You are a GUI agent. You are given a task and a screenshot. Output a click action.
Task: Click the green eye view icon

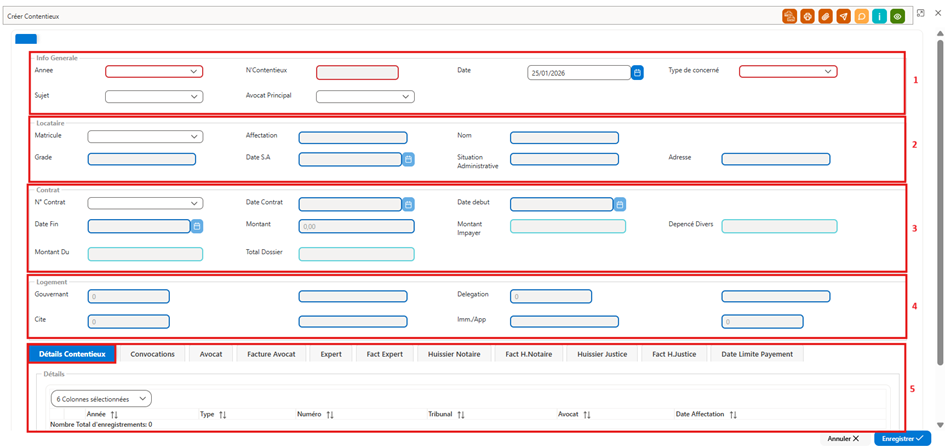click(x=897, y=16)
